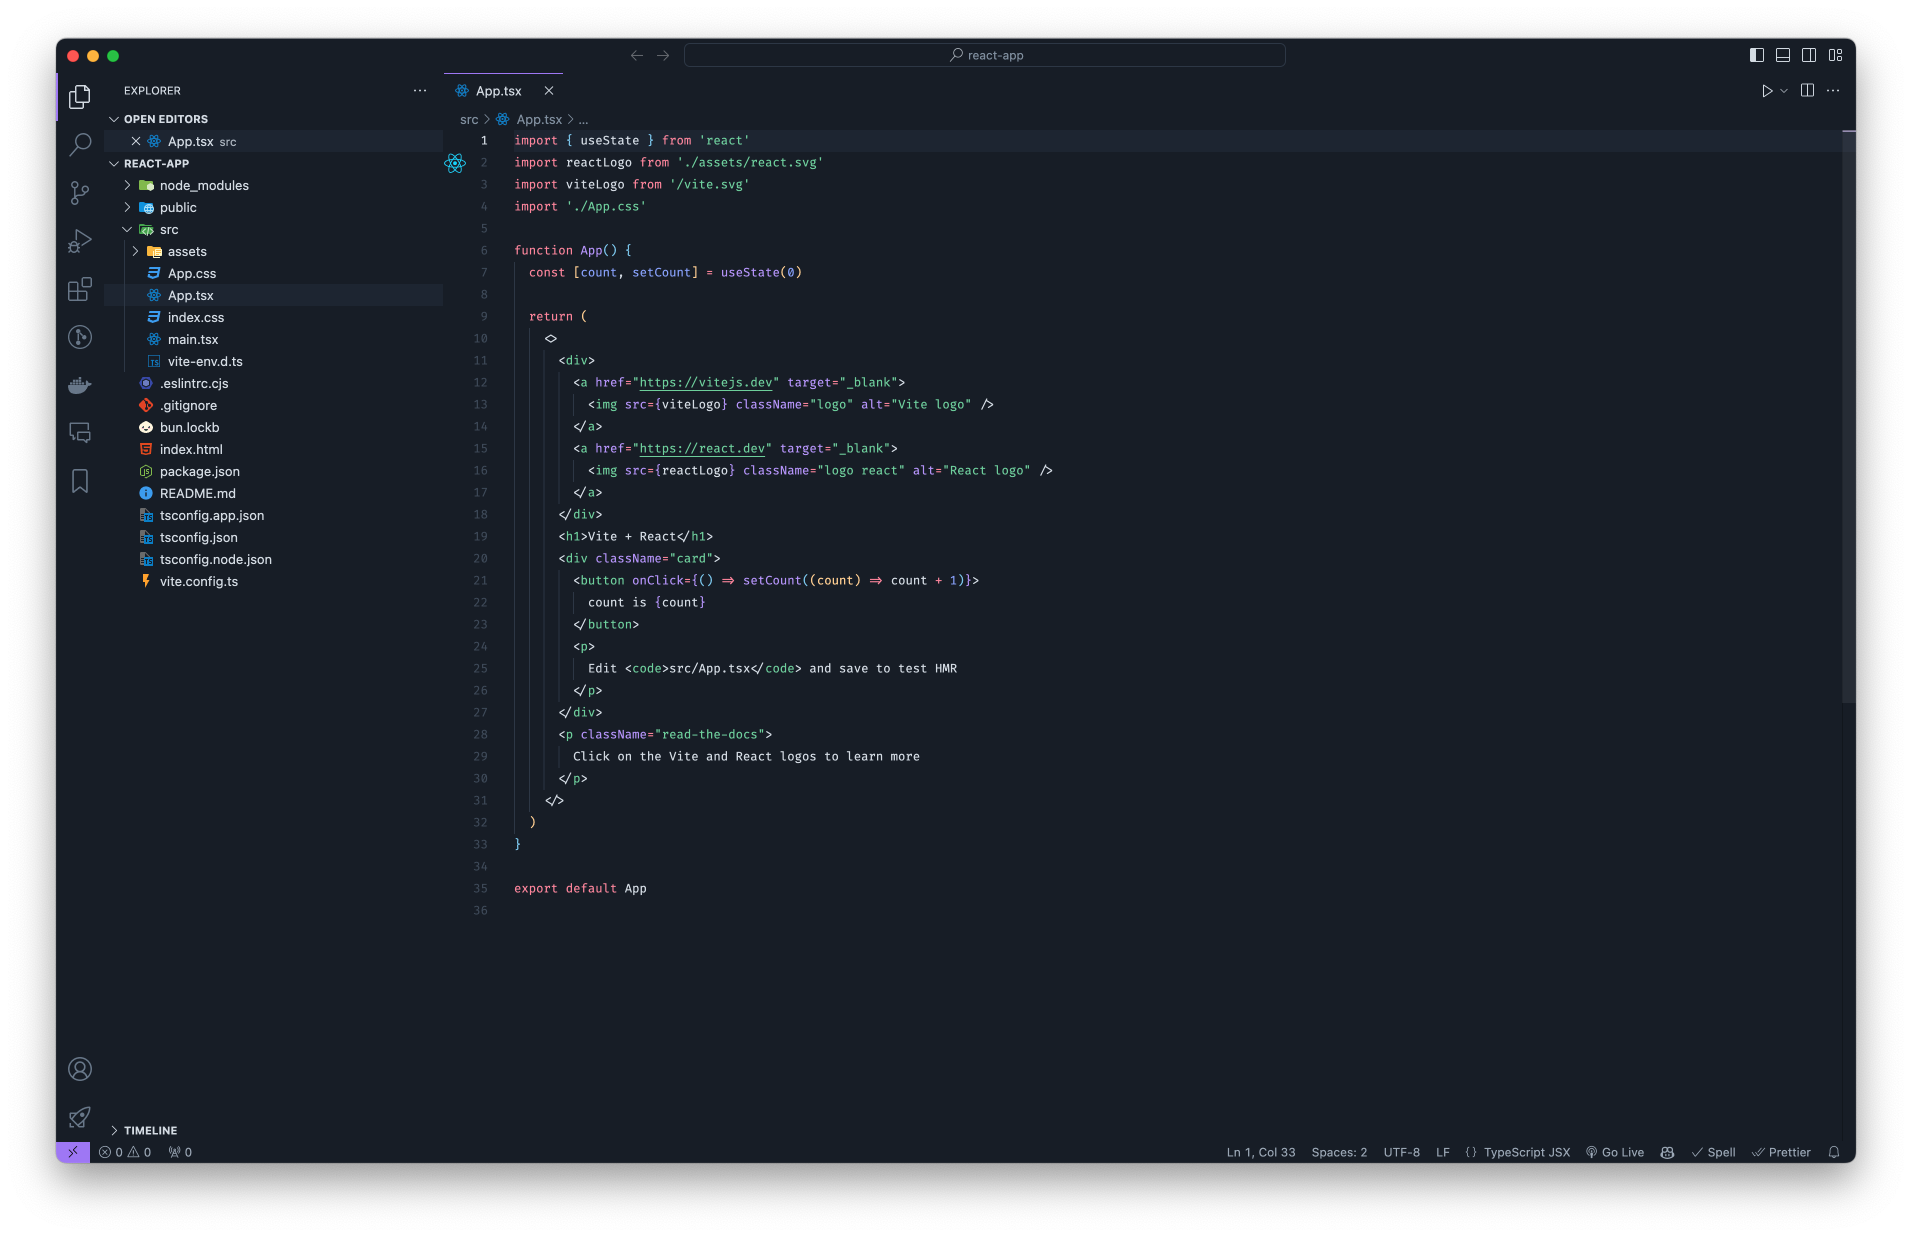Click the react-app command center search field
Viewport: 1912px width, 1237px height.
click(x=985, y=55)
